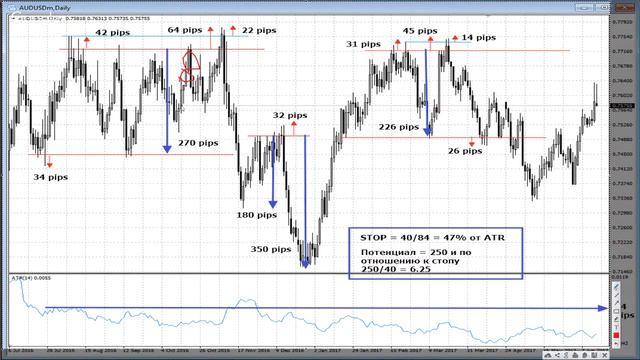640x360 pixels.
Task: Select the arrow drawing tool
Action: pos(616,303)
